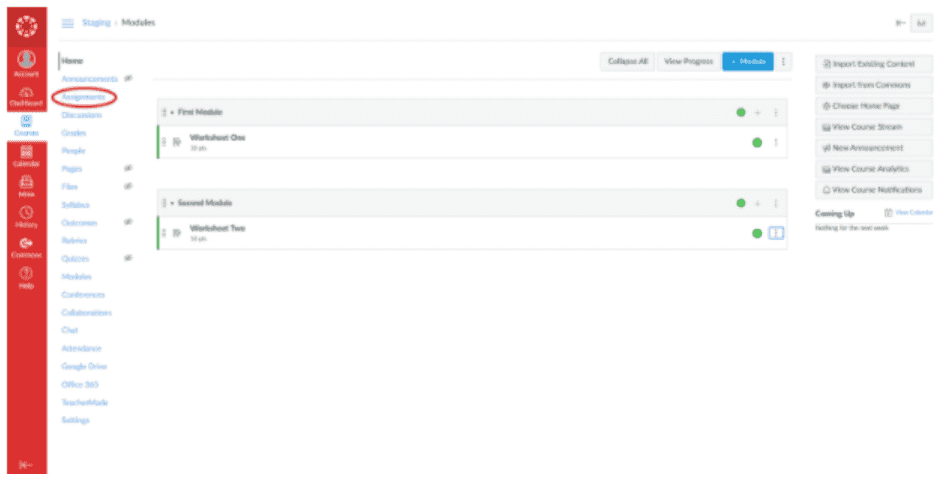
Task: Open the View Calendar link
Action: [909, 213]
